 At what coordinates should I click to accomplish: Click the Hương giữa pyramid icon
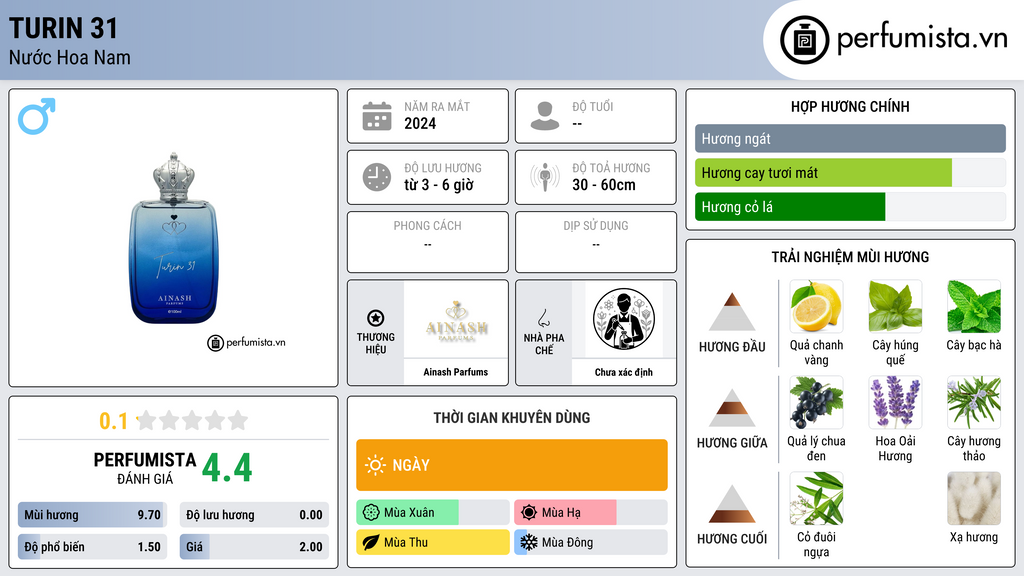click(732, 408)
